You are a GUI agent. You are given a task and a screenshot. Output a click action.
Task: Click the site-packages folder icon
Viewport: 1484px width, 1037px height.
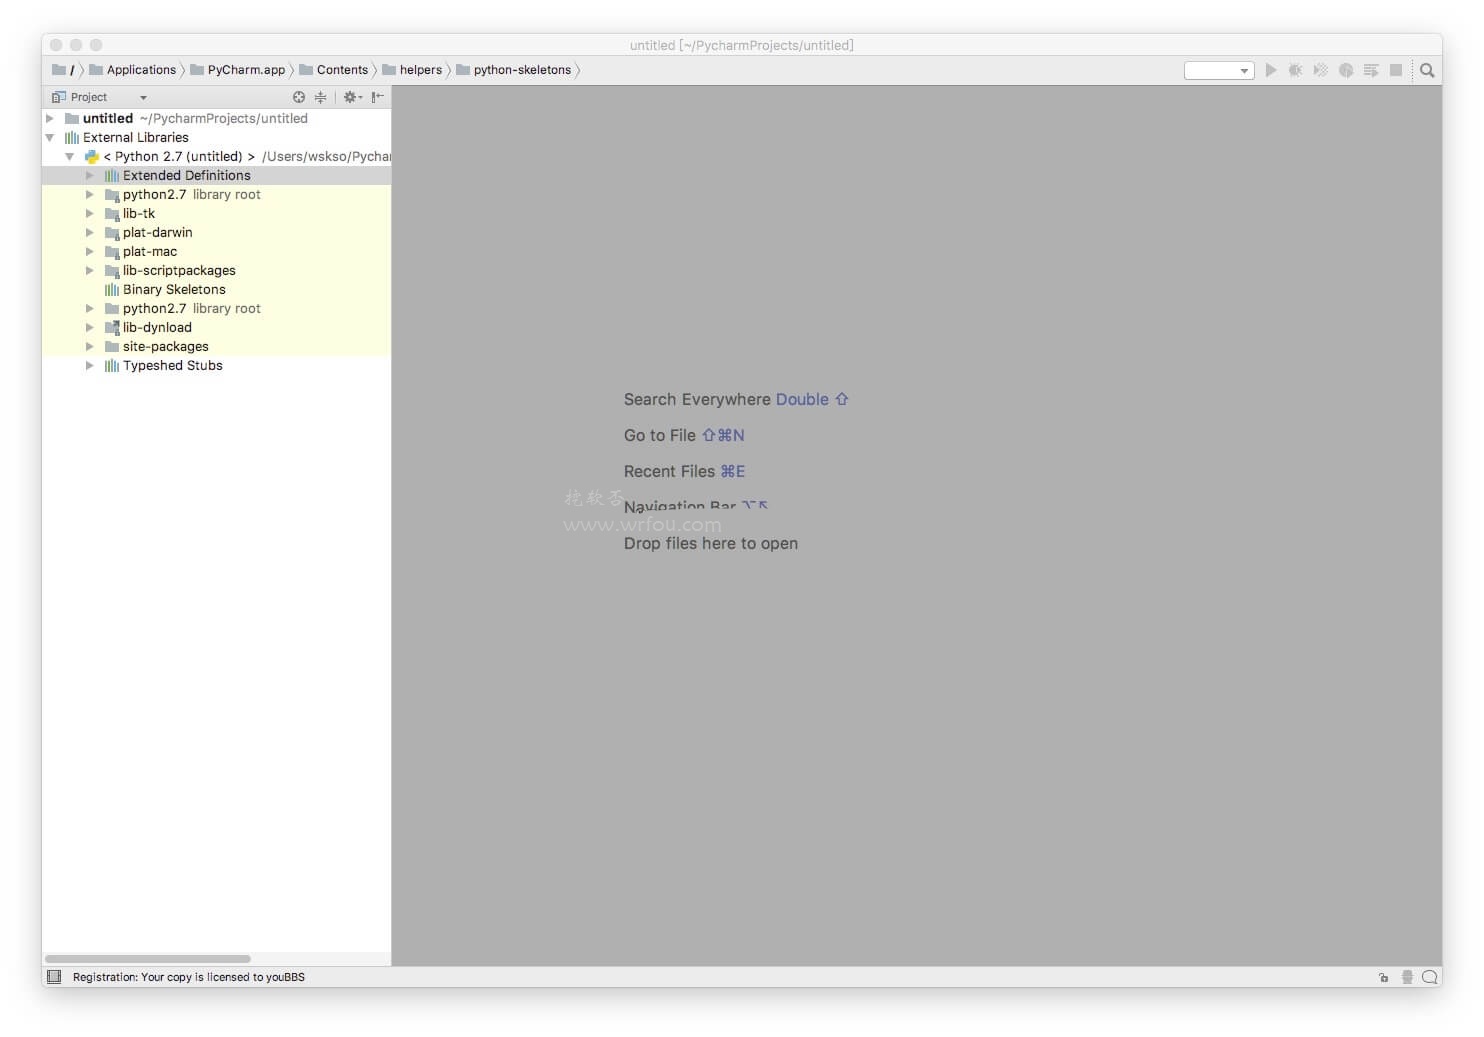pos(112,346)
